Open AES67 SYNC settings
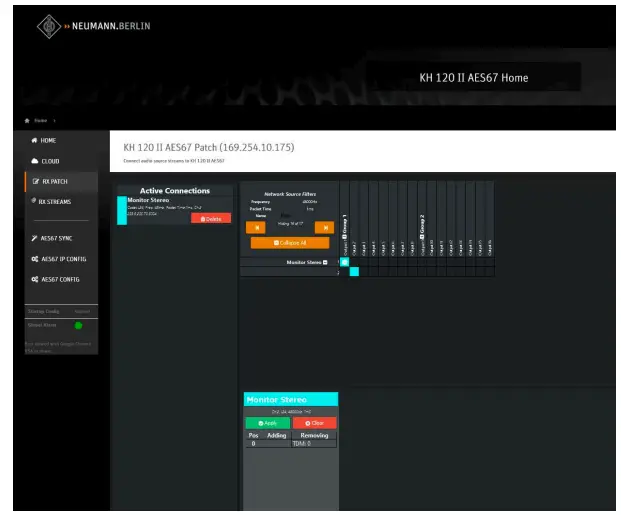The width and height of the screenshot is (621, 515). pos(56,238)
